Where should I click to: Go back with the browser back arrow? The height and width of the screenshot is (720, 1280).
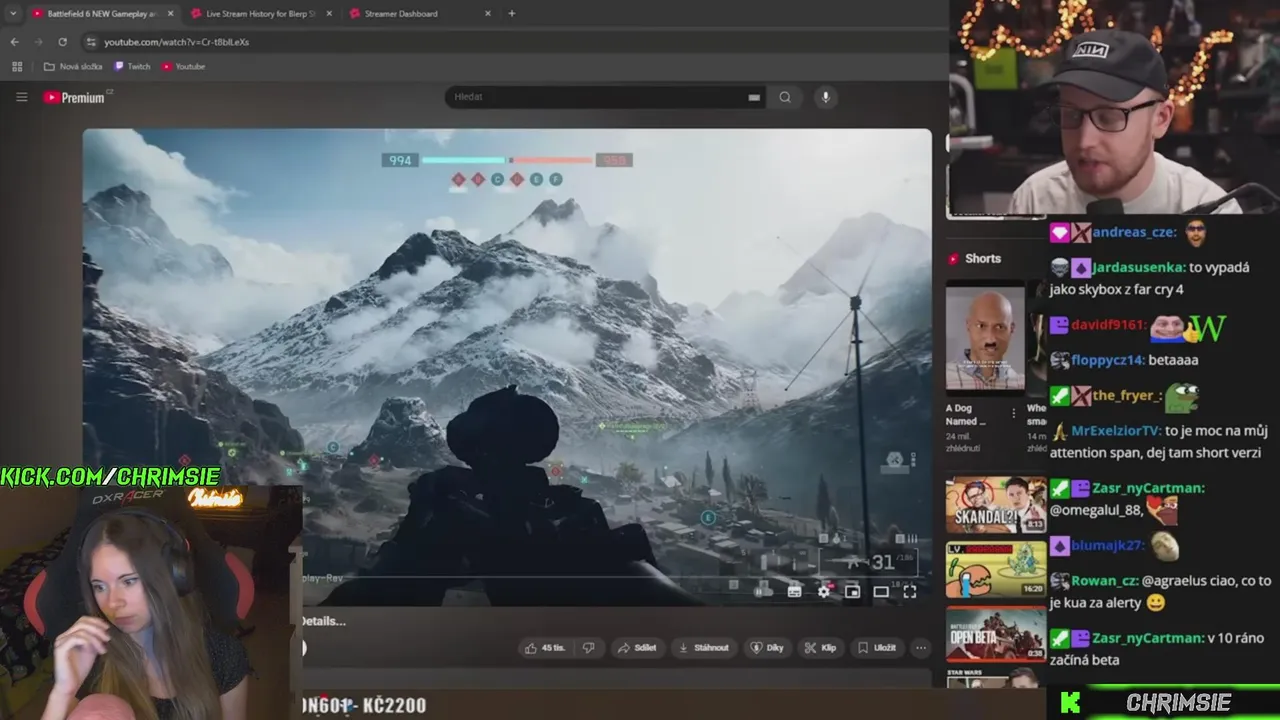(14, 42)
